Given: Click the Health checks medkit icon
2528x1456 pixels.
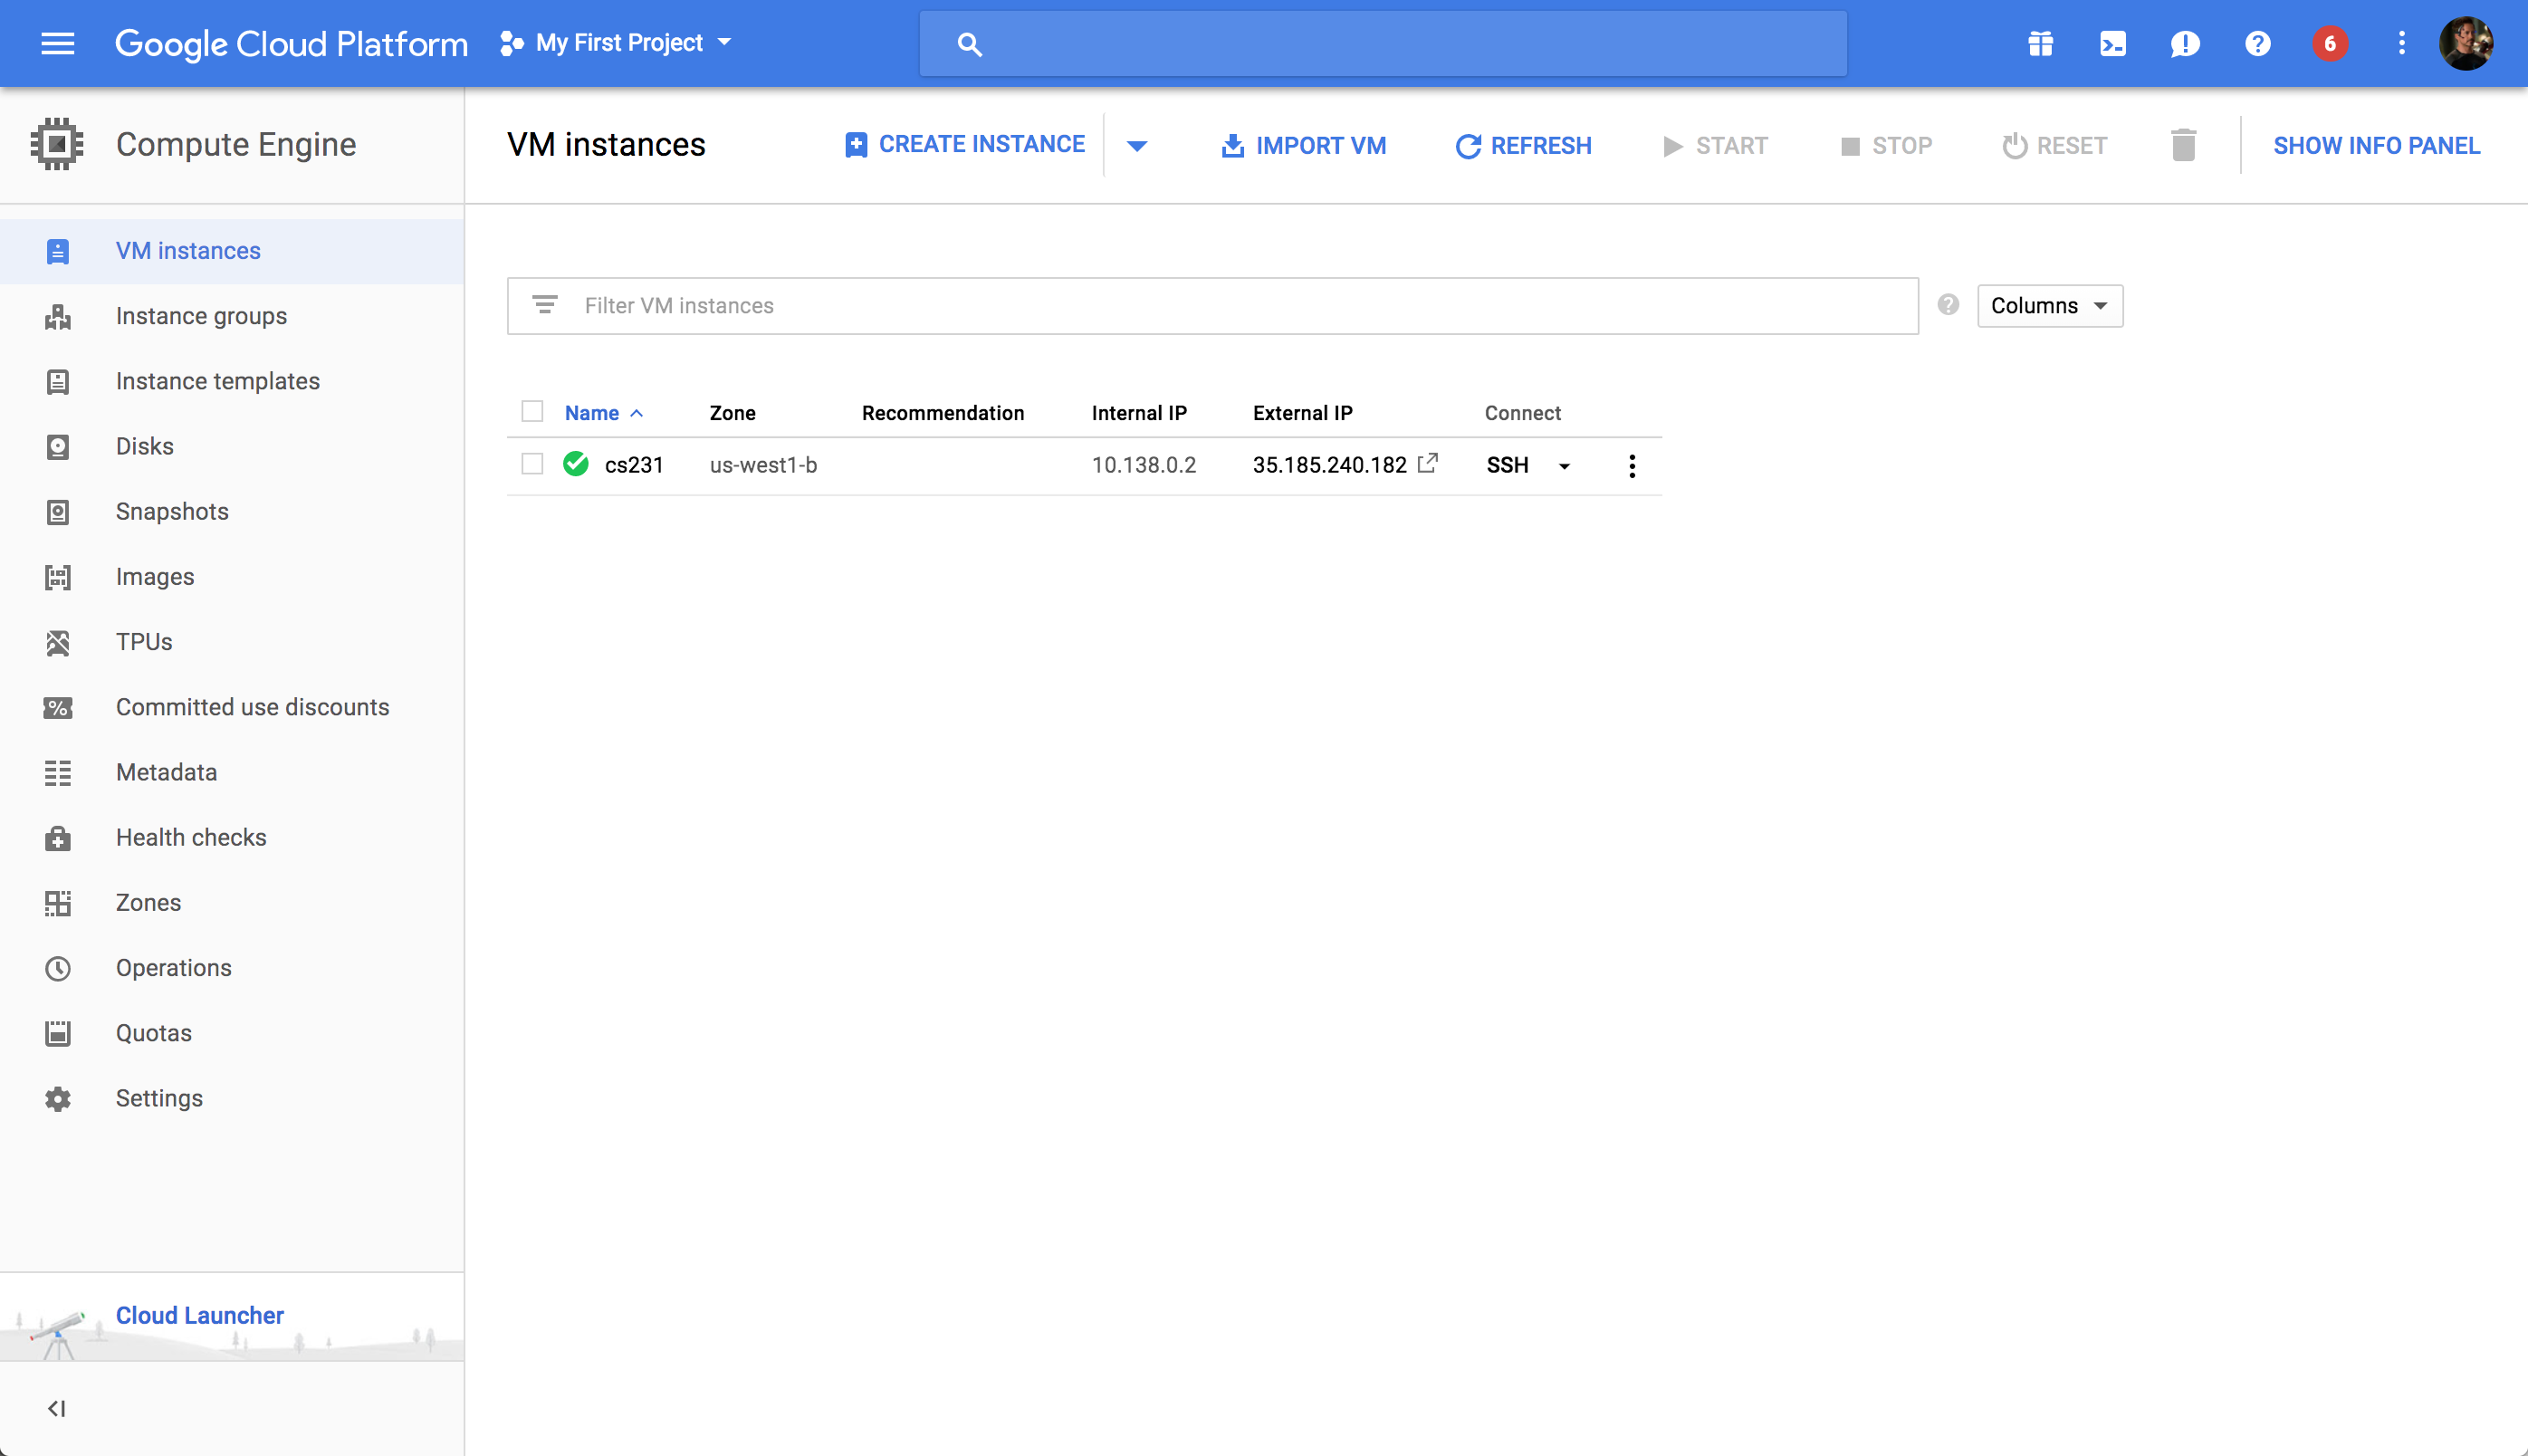Looking at the screenshot, I should pyautogui.click(x=58, y=838).
